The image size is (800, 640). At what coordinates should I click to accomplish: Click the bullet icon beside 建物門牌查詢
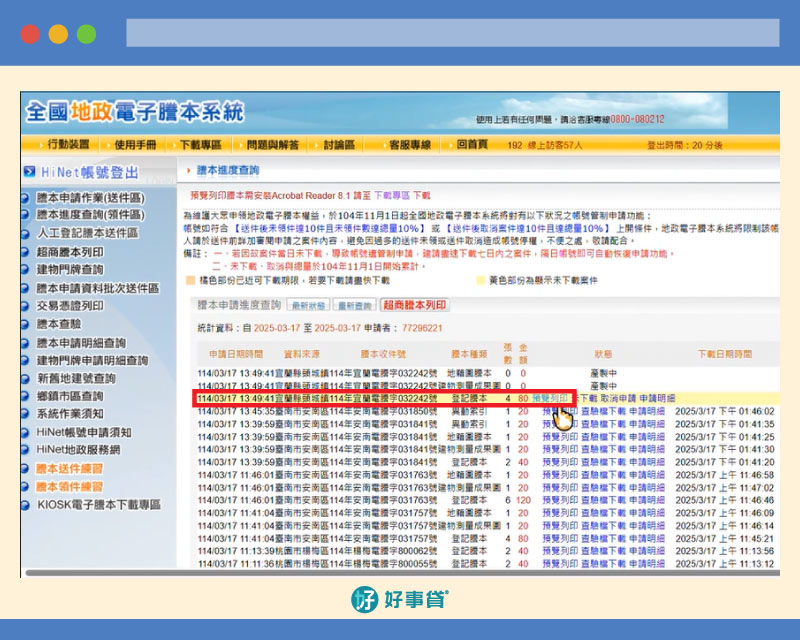(x=27, y=269)
